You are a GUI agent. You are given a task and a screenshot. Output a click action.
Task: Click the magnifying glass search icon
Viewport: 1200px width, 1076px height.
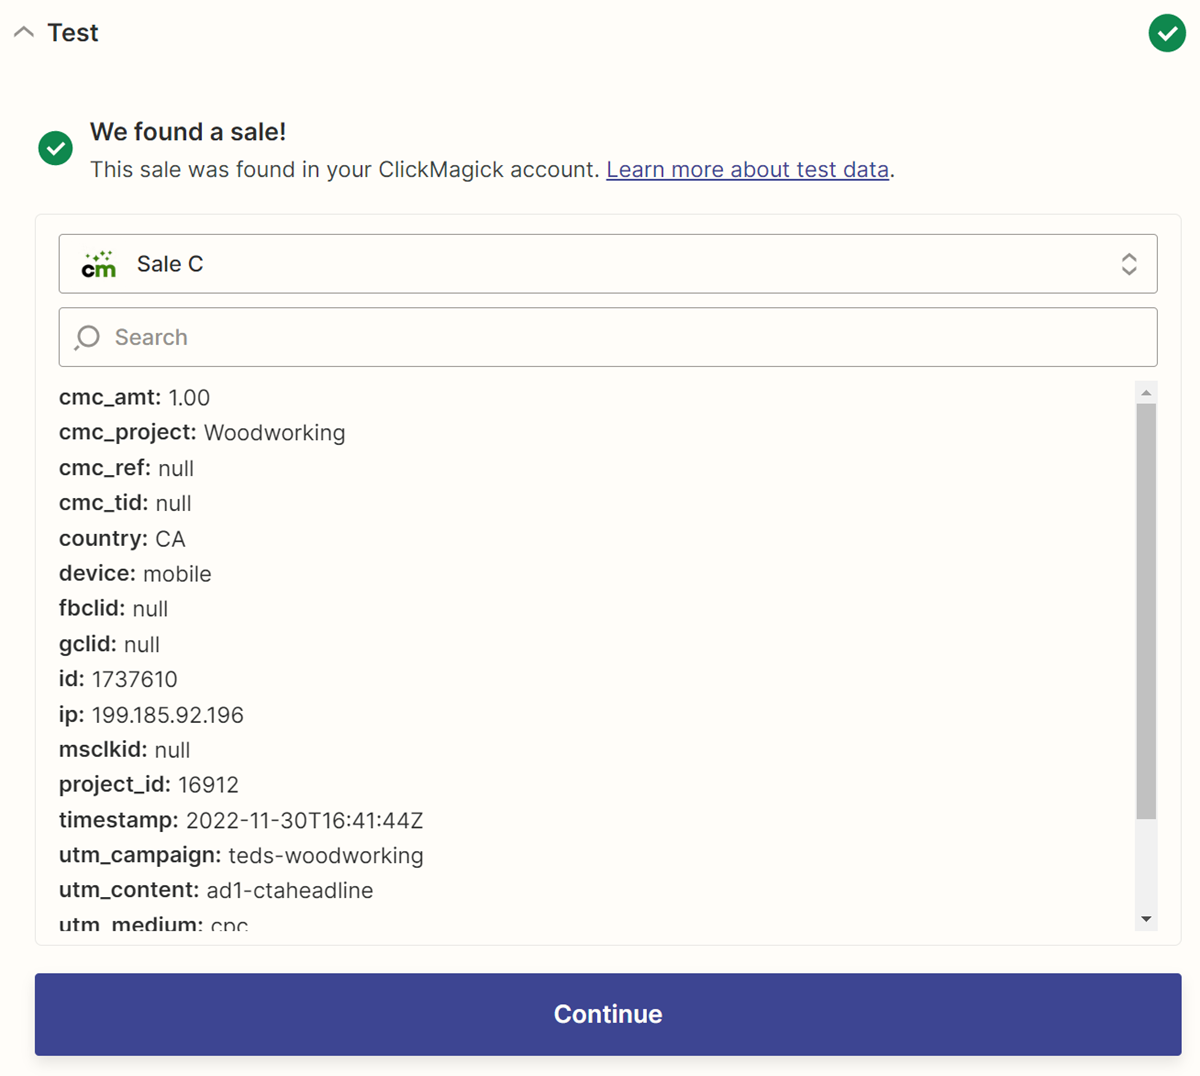click(88, 337)
